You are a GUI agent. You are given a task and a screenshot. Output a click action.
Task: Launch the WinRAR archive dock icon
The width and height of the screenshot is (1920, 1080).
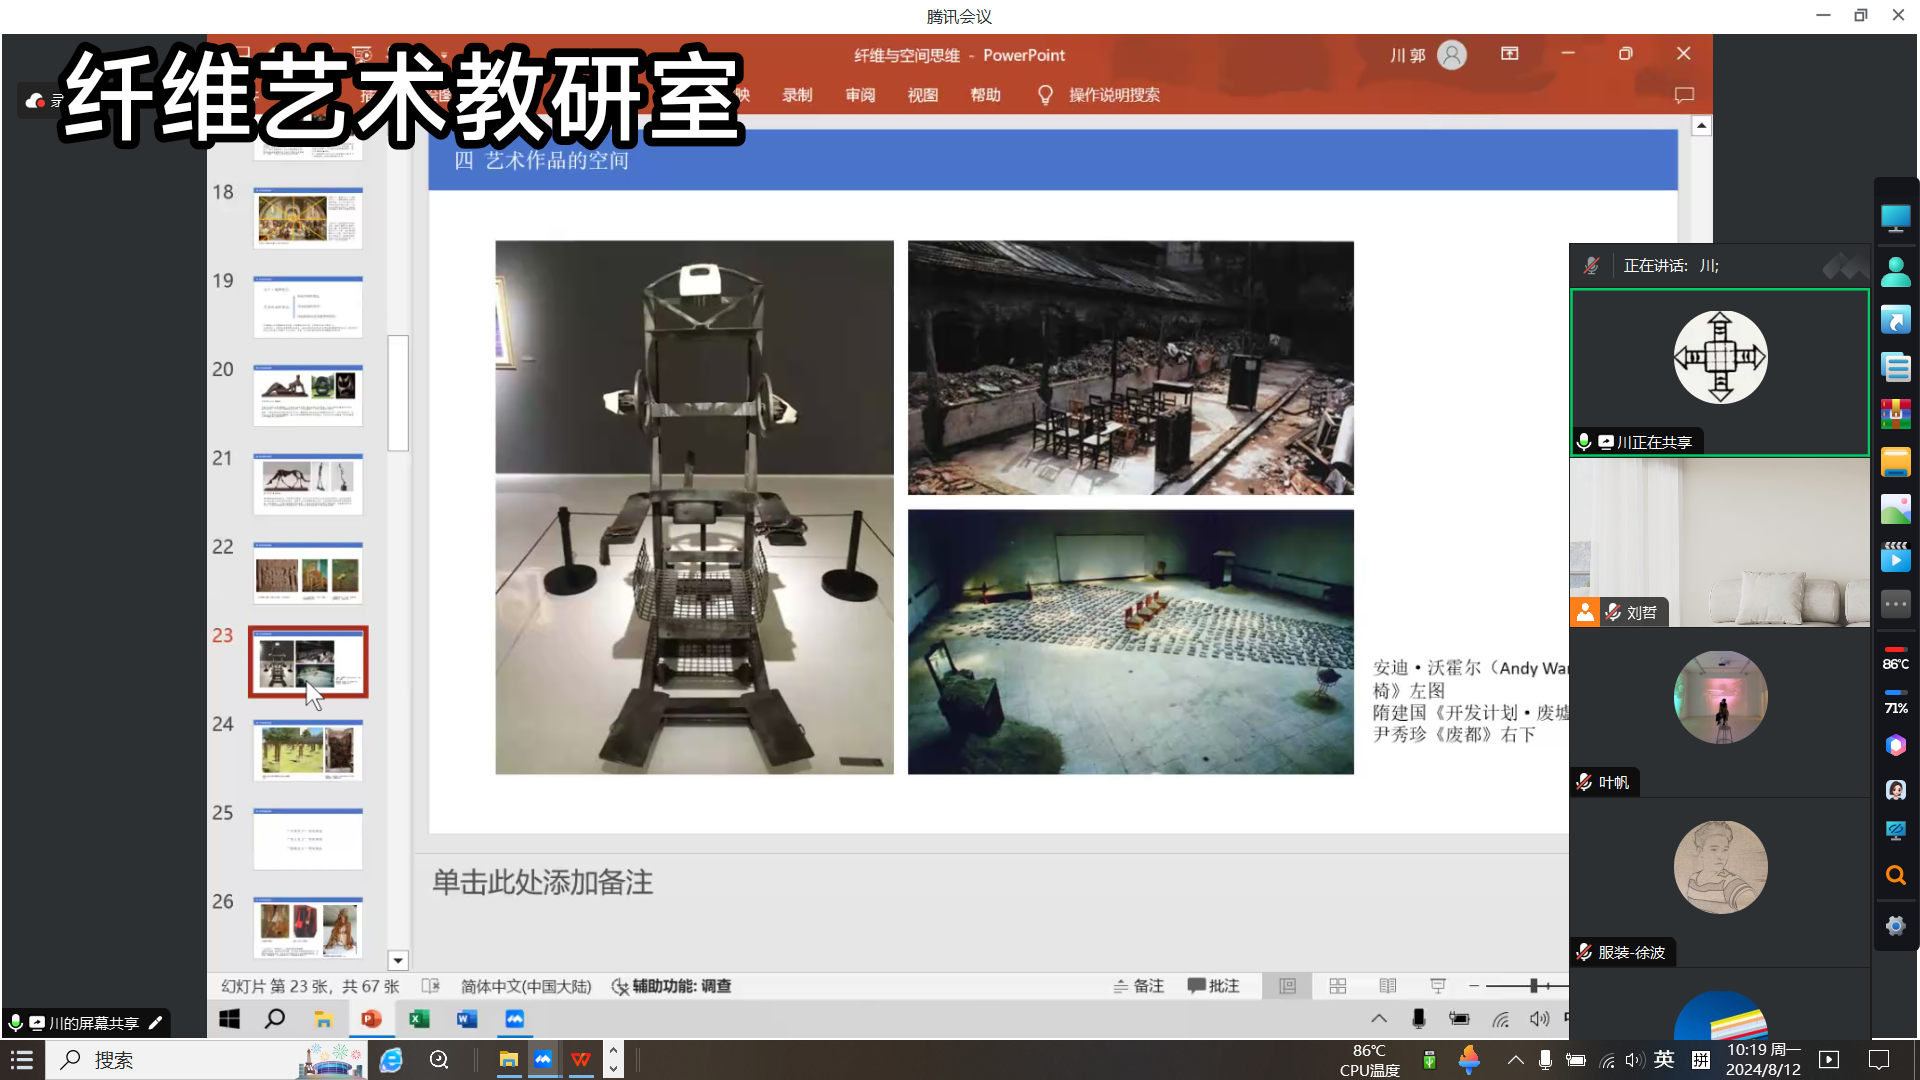[1895, 414]
